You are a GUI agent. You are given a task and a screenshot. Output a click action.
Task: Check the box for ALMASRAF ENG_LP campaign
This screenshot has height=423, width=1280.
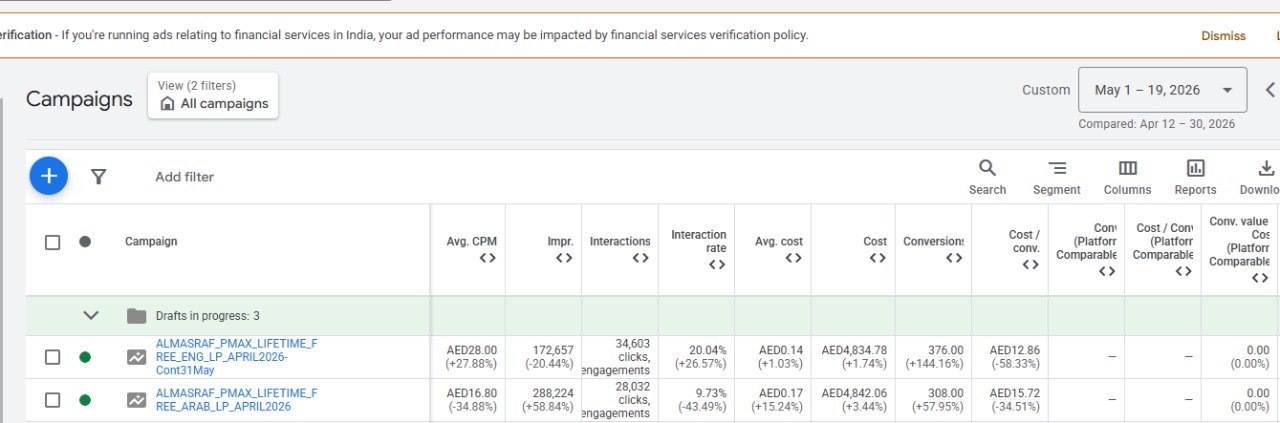tap(52, 357)
